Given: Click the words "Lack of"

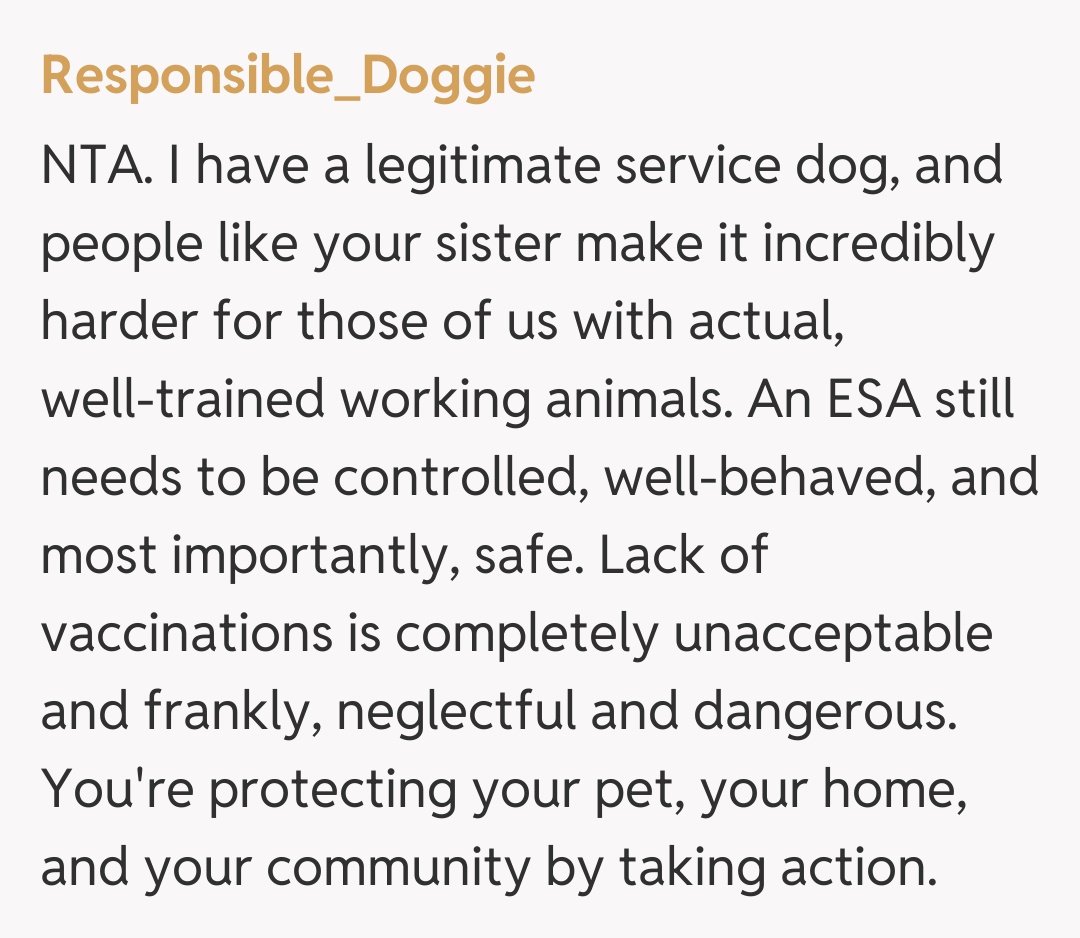Looking at the screenshot, I should [x=683, y=555].
